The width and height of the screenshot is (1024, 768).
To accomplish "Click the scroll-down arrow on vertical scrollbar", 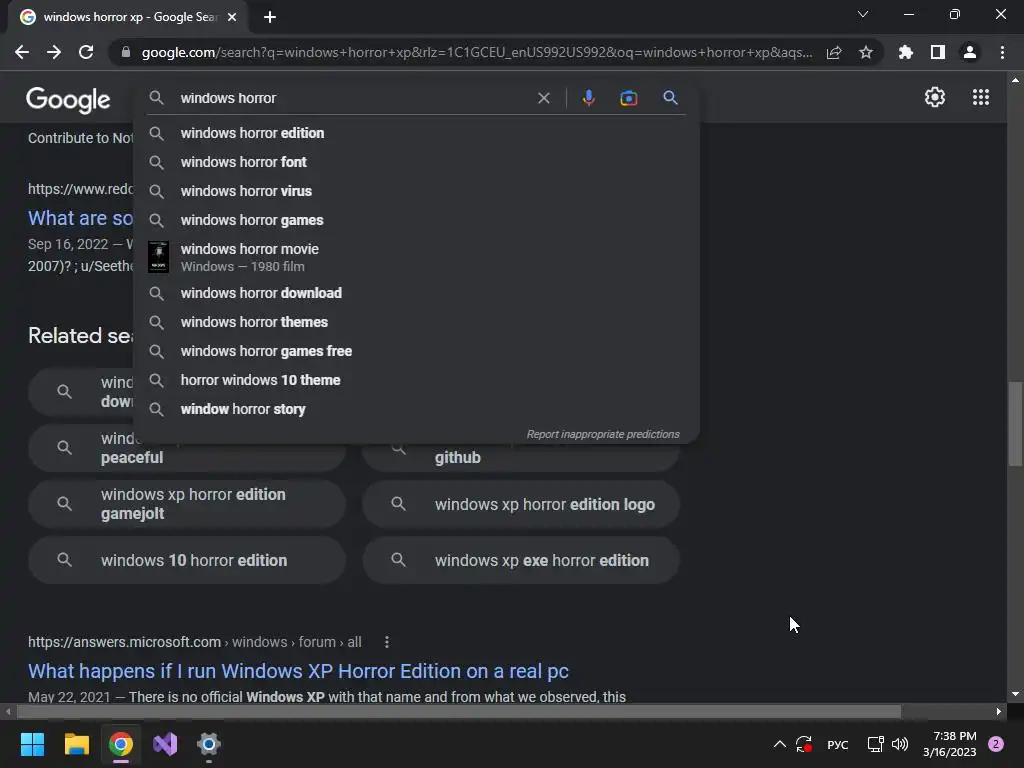I will [x=1015, y=694].
